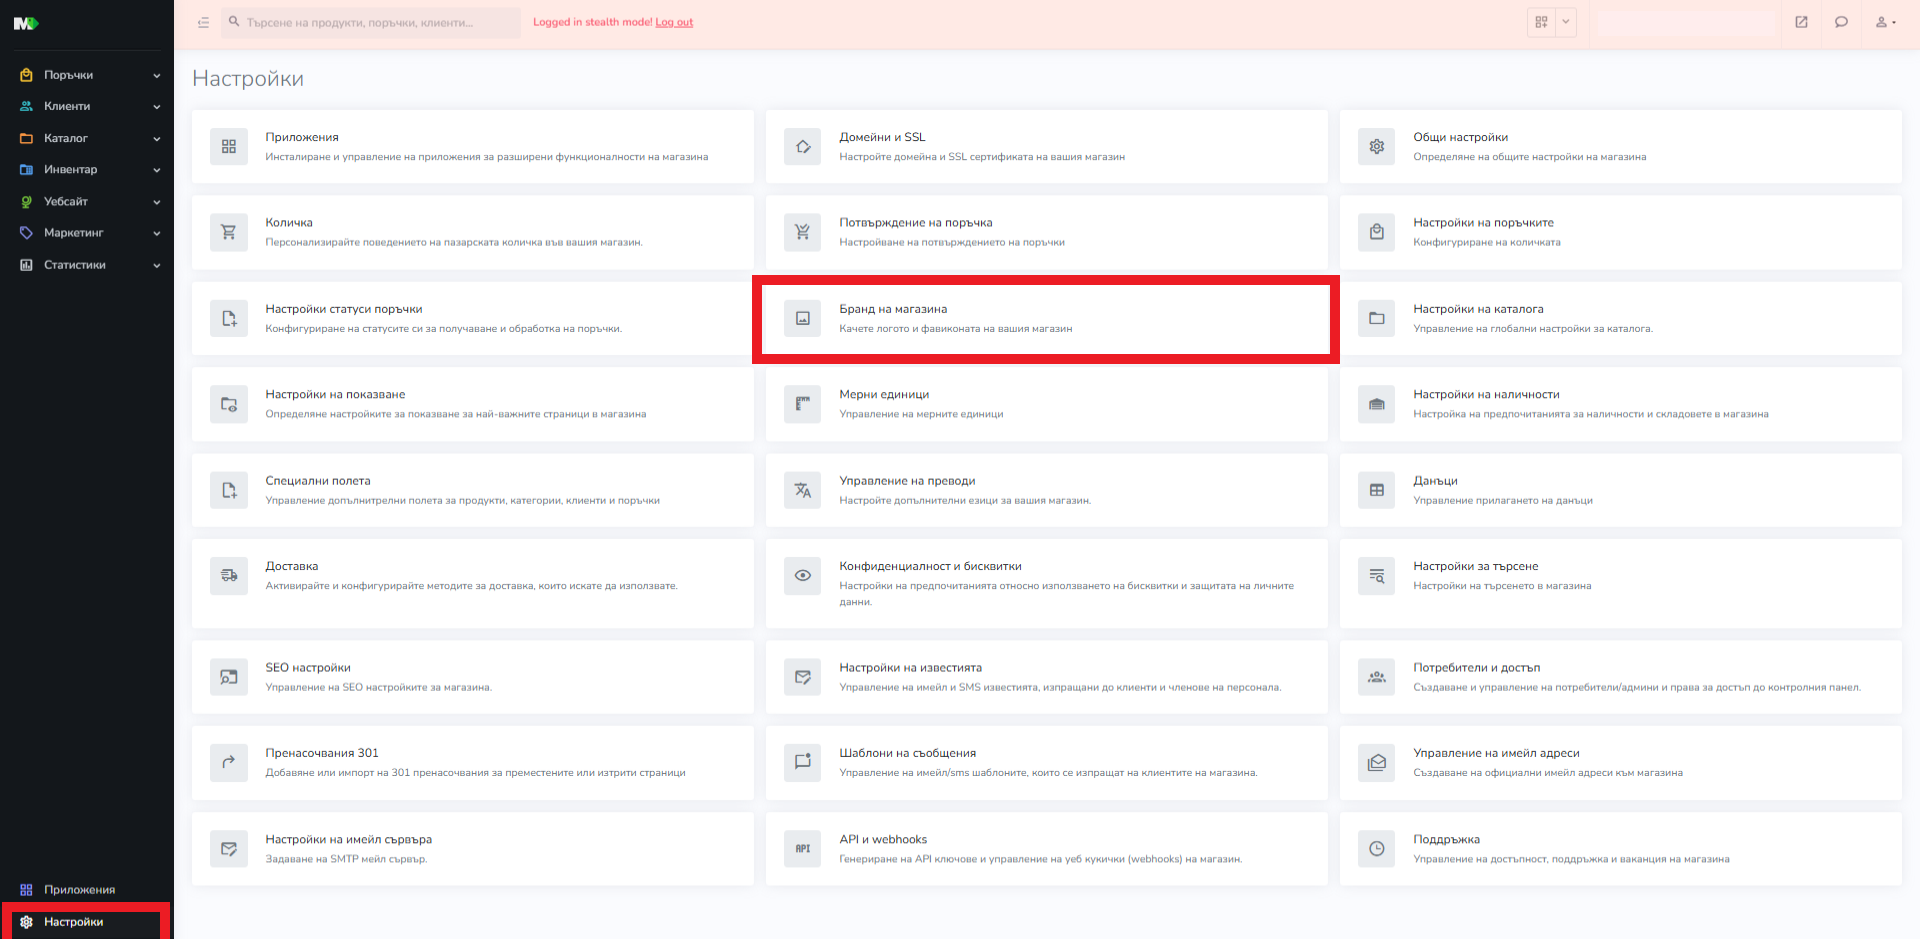Select Настройки in the sidebar
Image resolution: width=1920 pixels, height=939 pixels.
74,922
